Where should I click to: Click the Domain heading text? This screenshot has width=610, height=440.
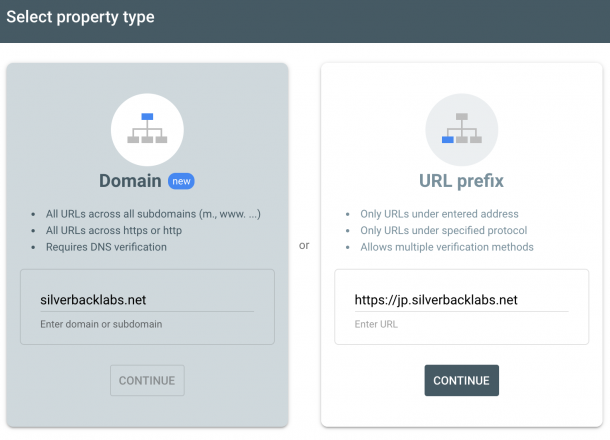[130, 181]
